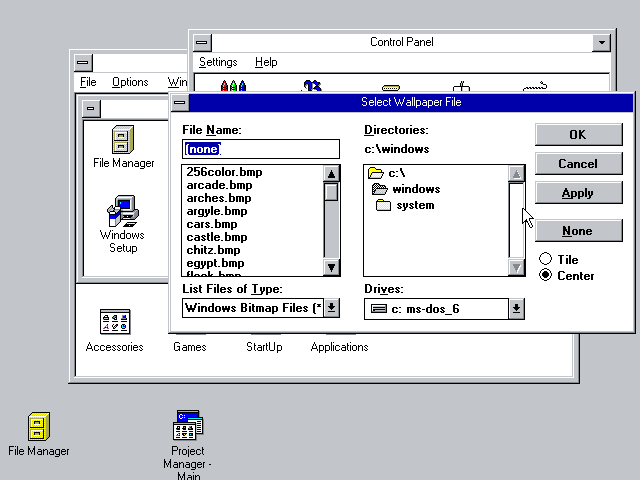Select the Tile radio button

pyautogui.click(x=545, y=259)
